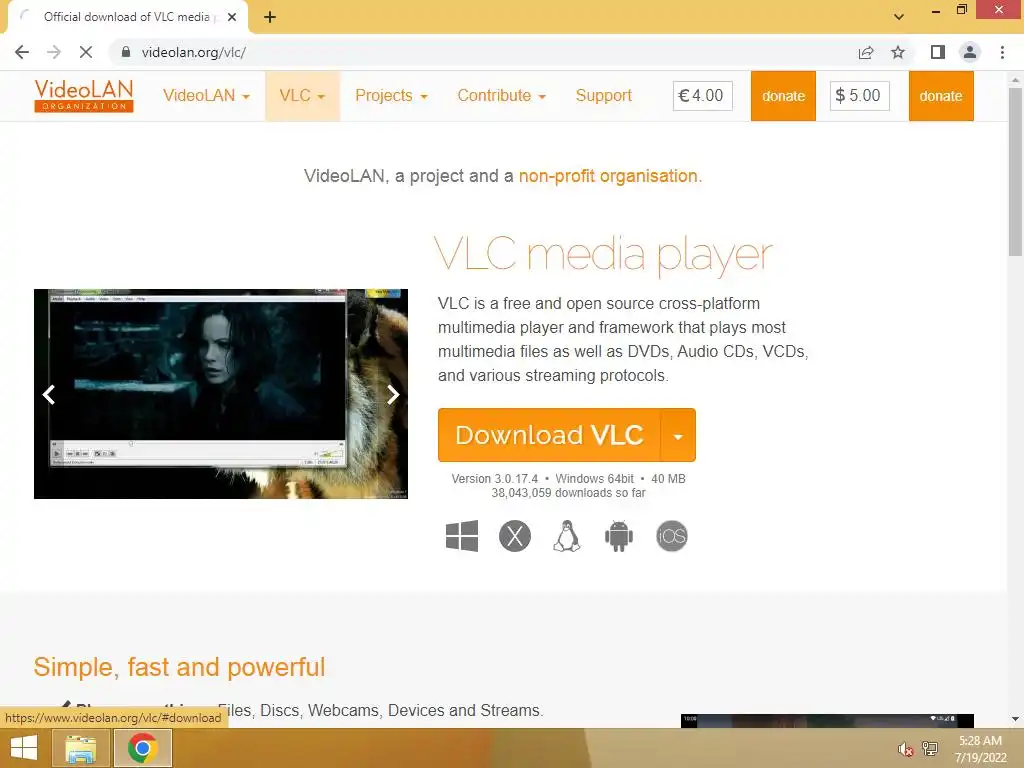
Task: Open network status tray icon
Action: (930, 749)
